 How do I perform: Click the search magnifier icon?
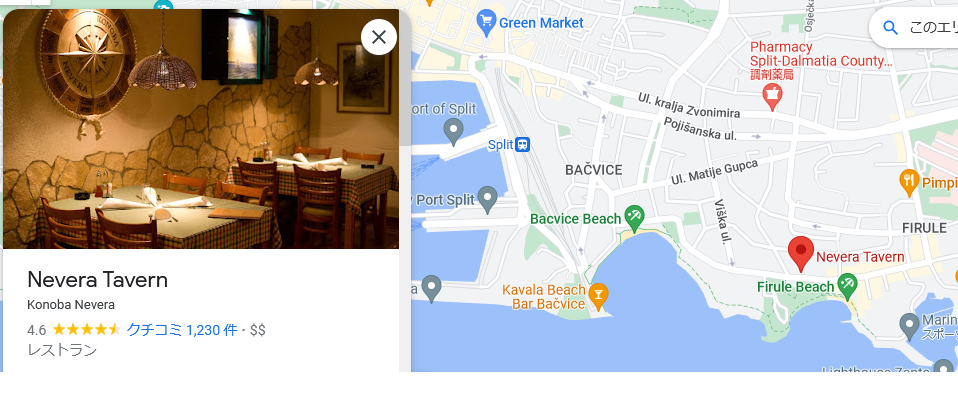[891, 27]
